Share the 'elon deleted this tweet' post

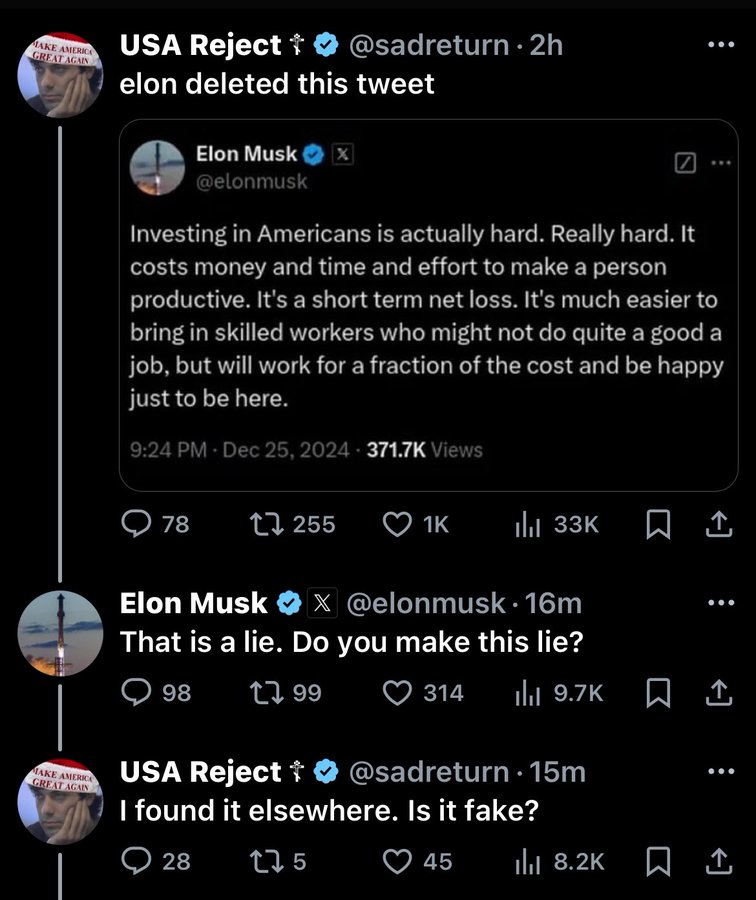pyautogui.click(x=719, y=525)
